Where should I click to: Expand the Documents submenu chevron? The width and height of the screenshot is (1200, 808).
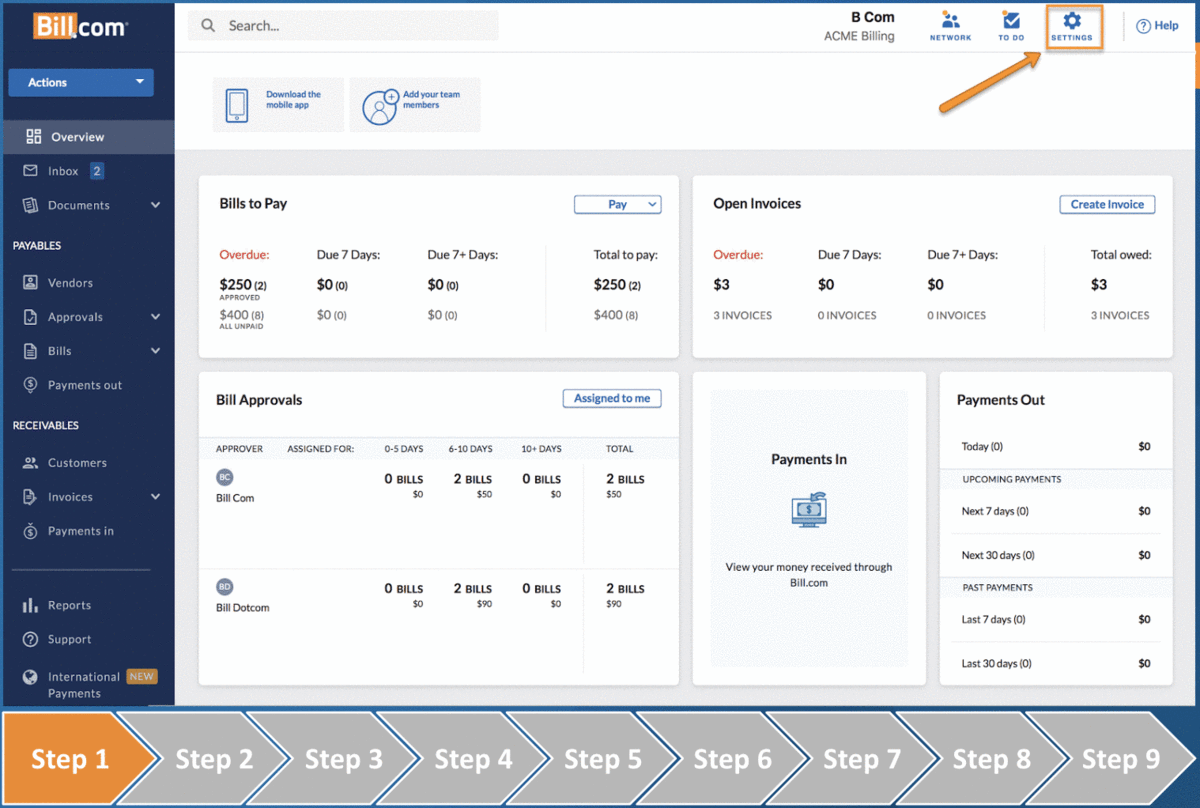pos(155,205)
